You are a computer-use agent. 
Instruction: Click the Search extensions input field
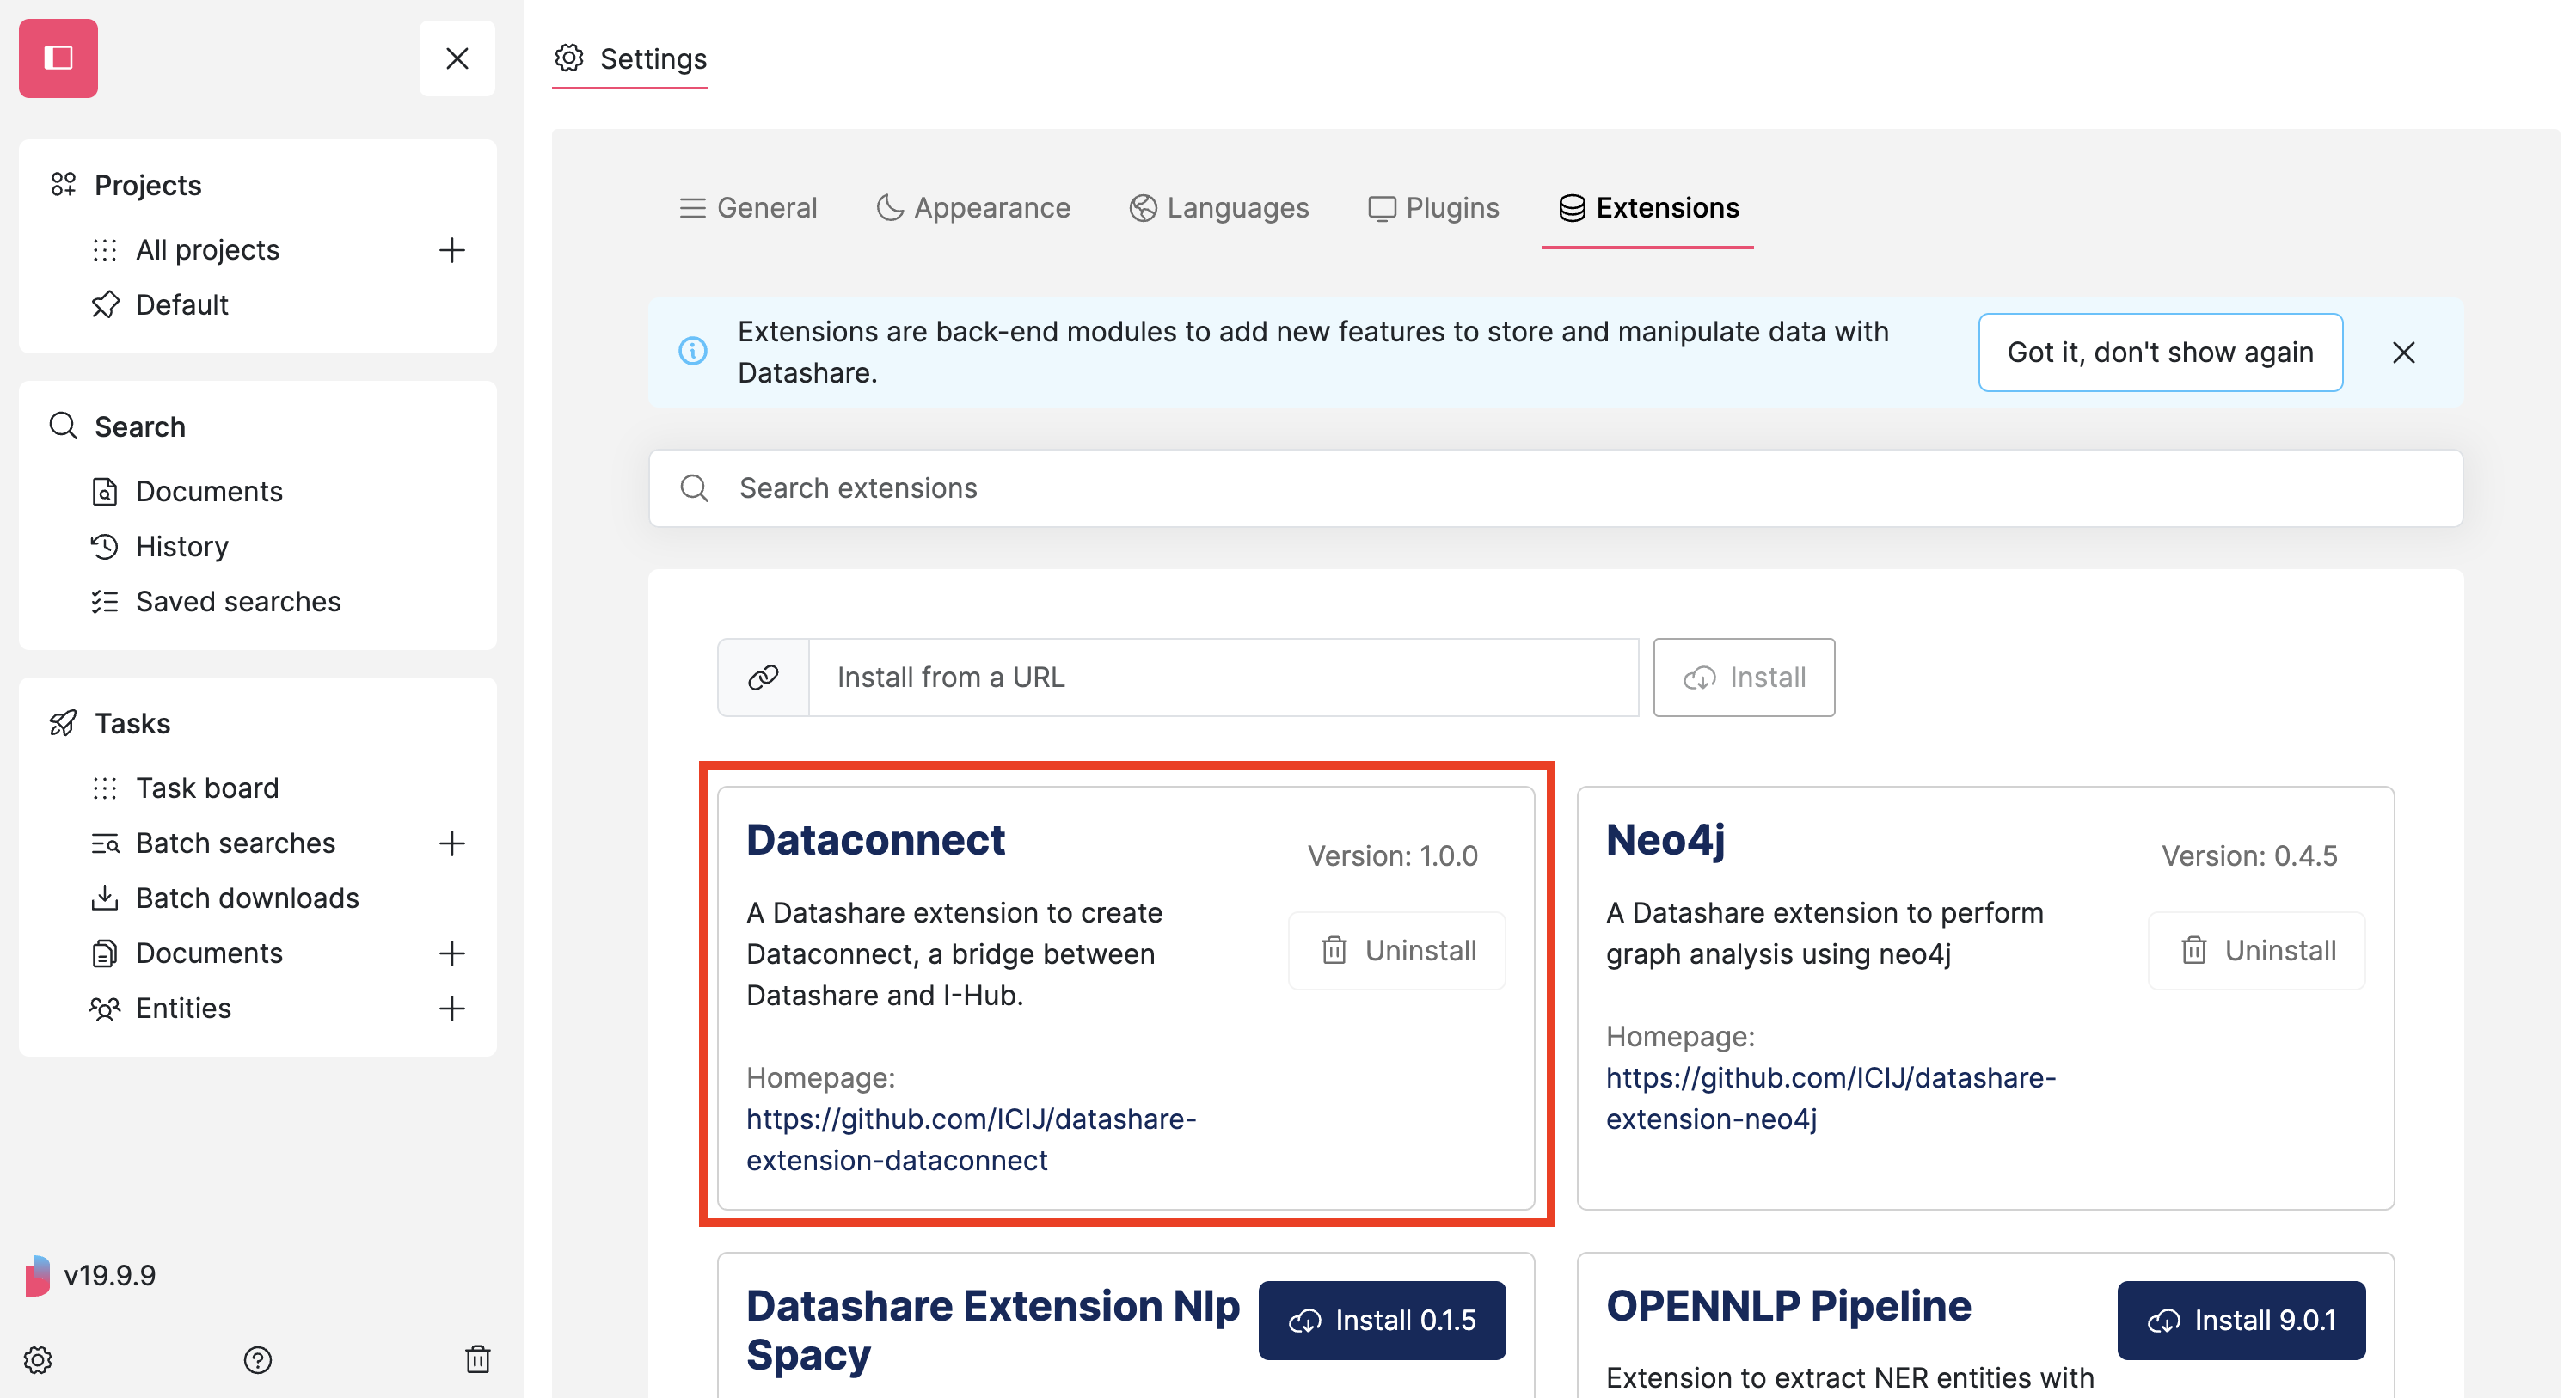pos(1400,488)
